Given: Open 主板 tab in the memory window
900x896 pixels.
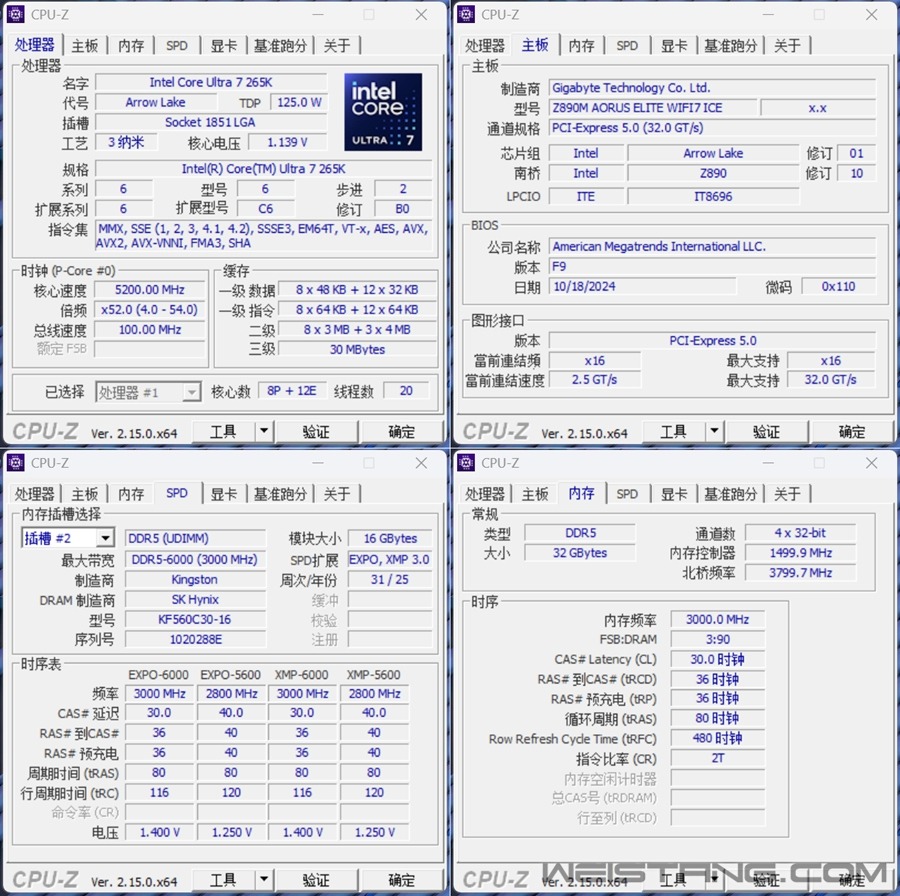Looking at the screenshot, I should tap(535, 494).
